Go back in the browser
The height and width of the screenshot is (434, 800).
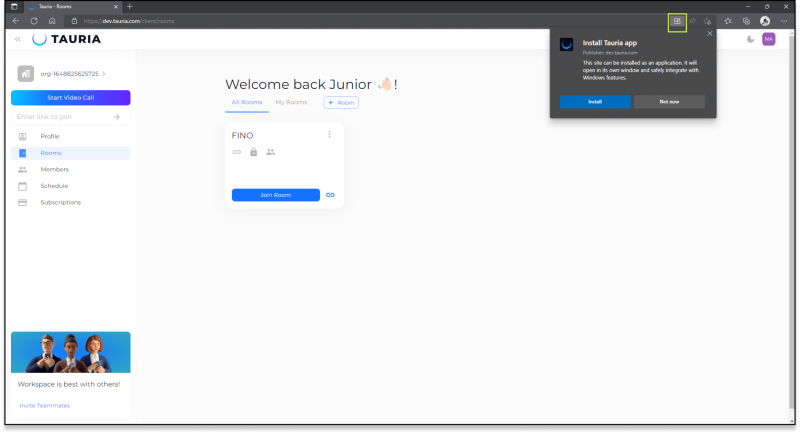16,21
